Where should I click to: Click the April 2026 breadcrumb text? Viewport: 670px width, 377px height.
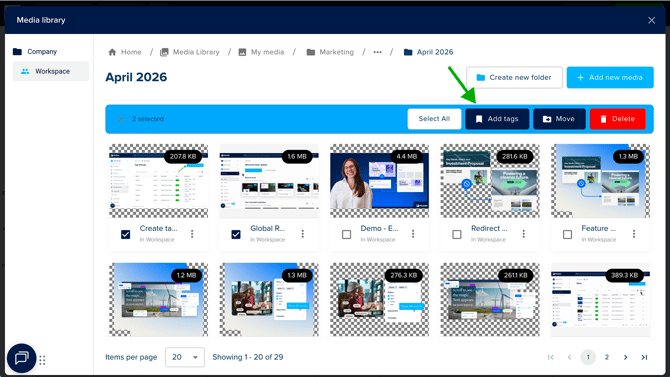435,52
